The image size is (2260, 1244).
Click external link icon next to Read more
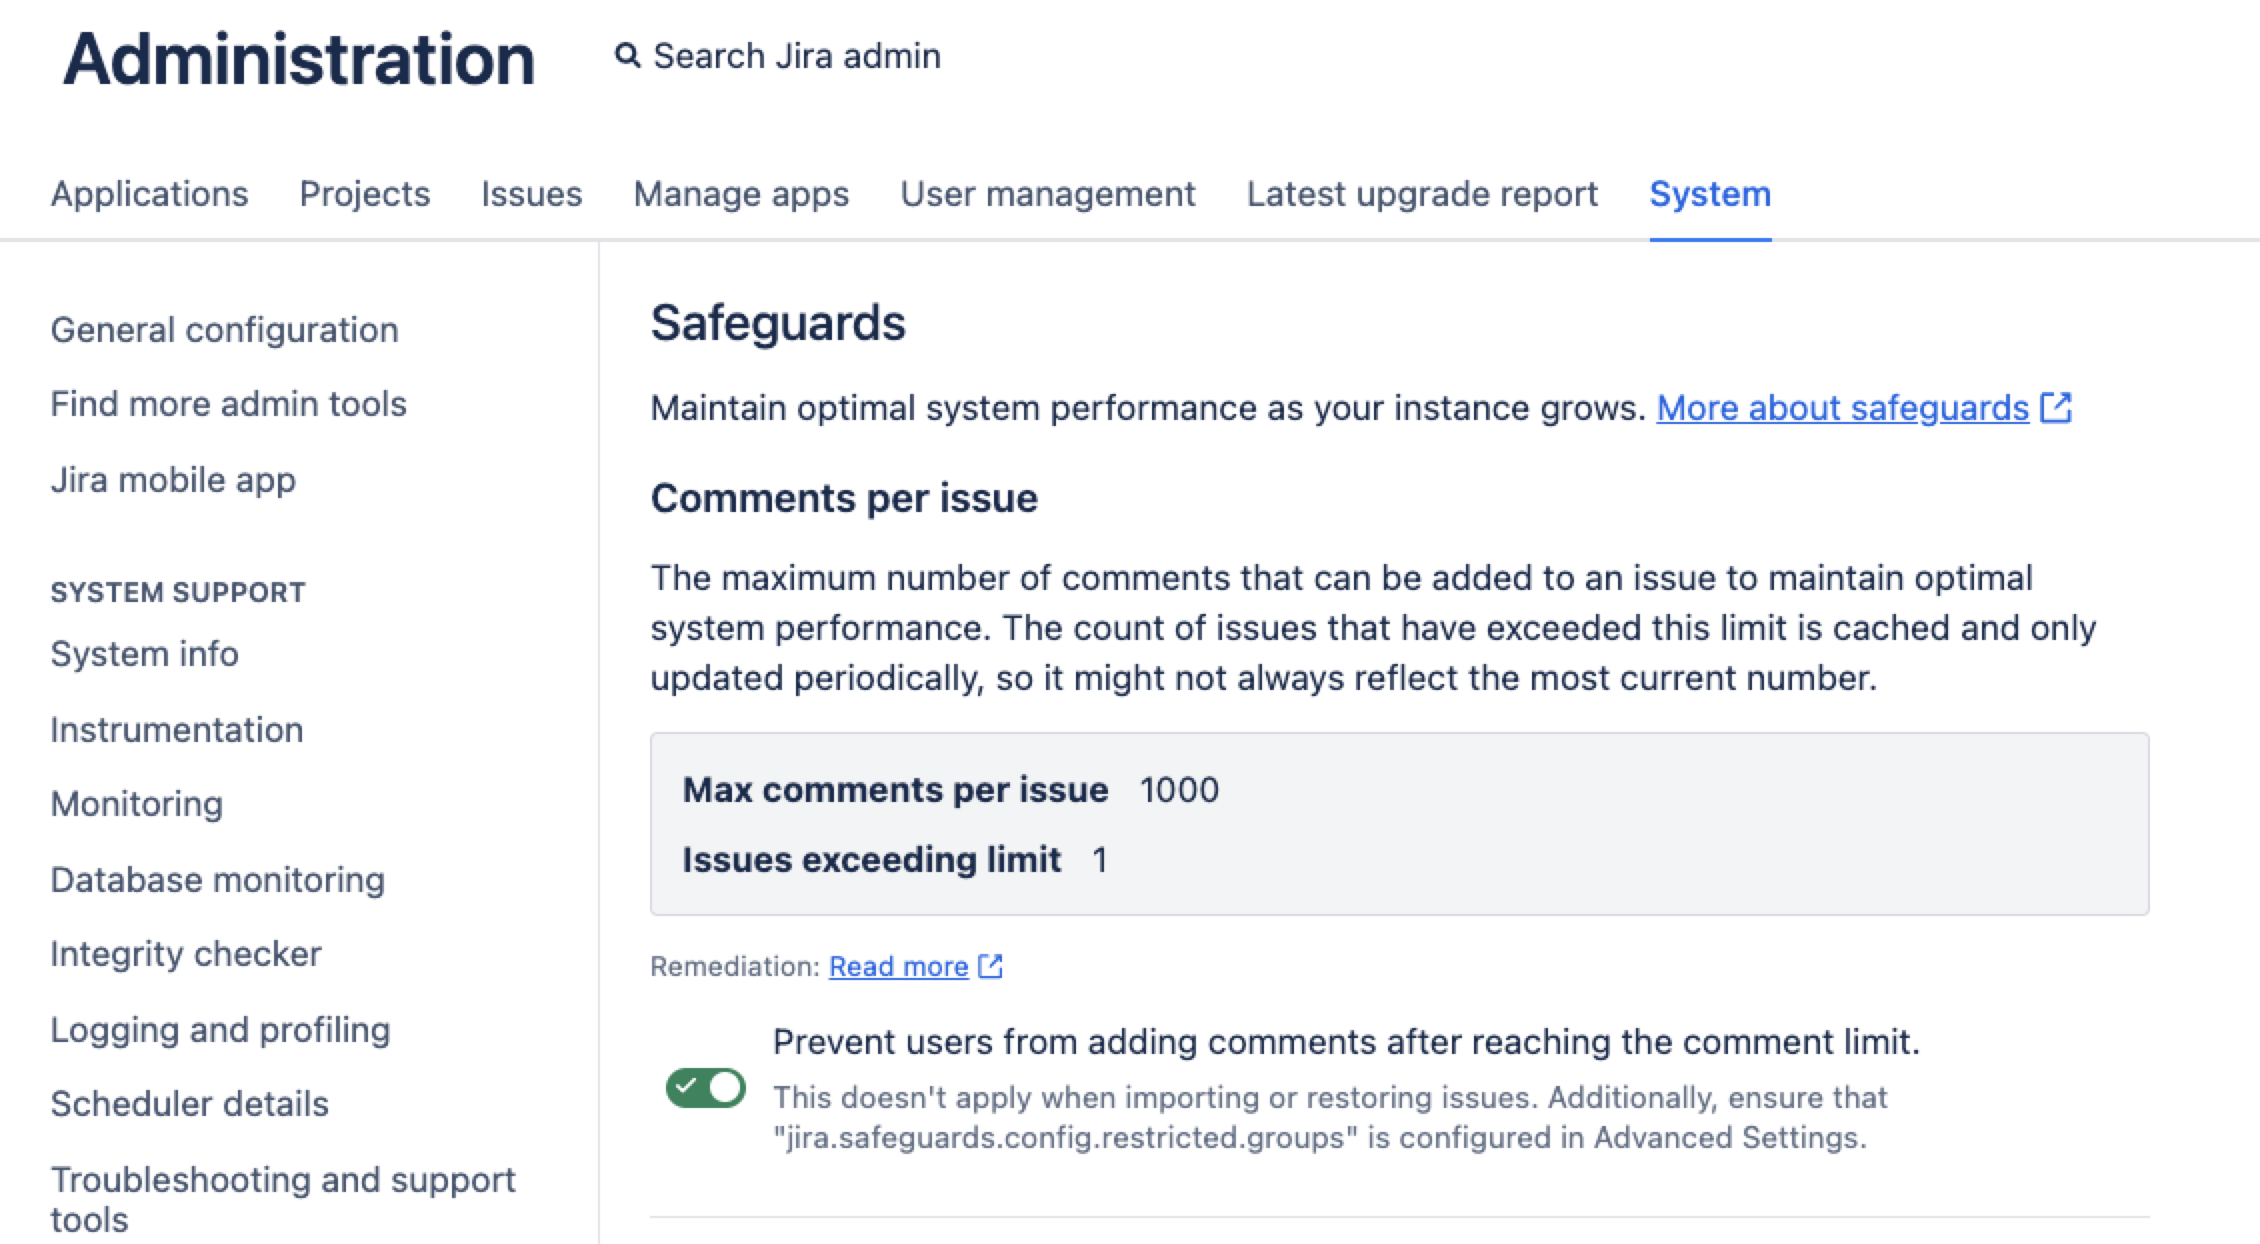(990, 966)
